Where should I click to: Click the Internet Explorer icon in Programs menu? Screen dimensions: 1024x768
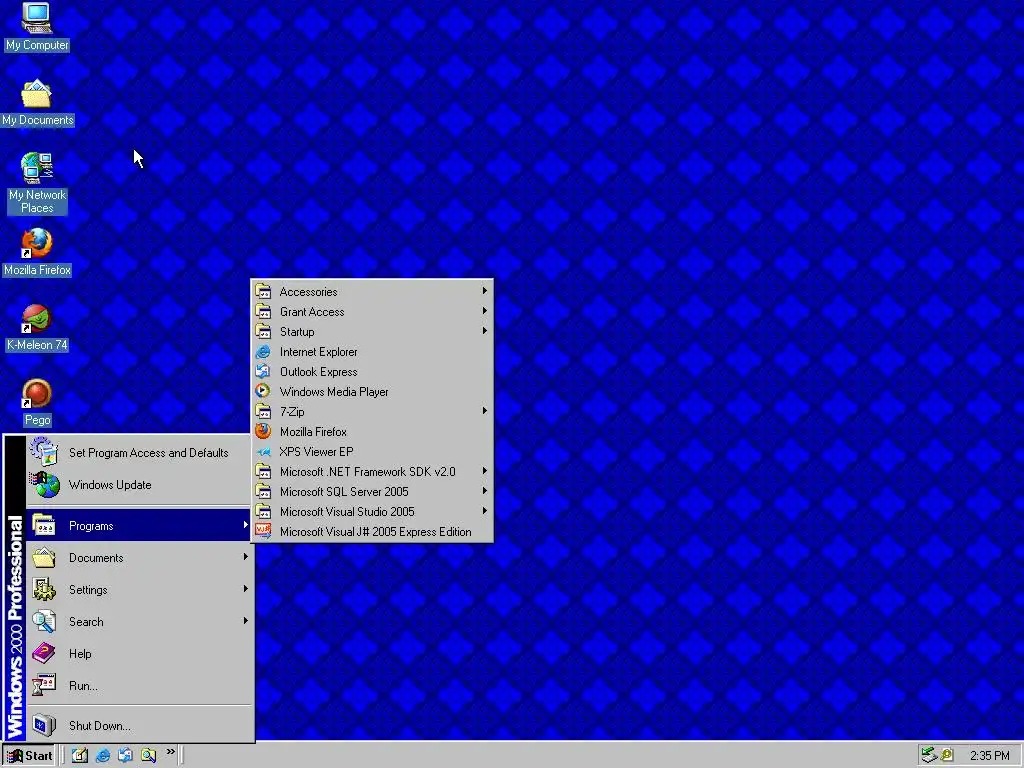click(263, 352)
